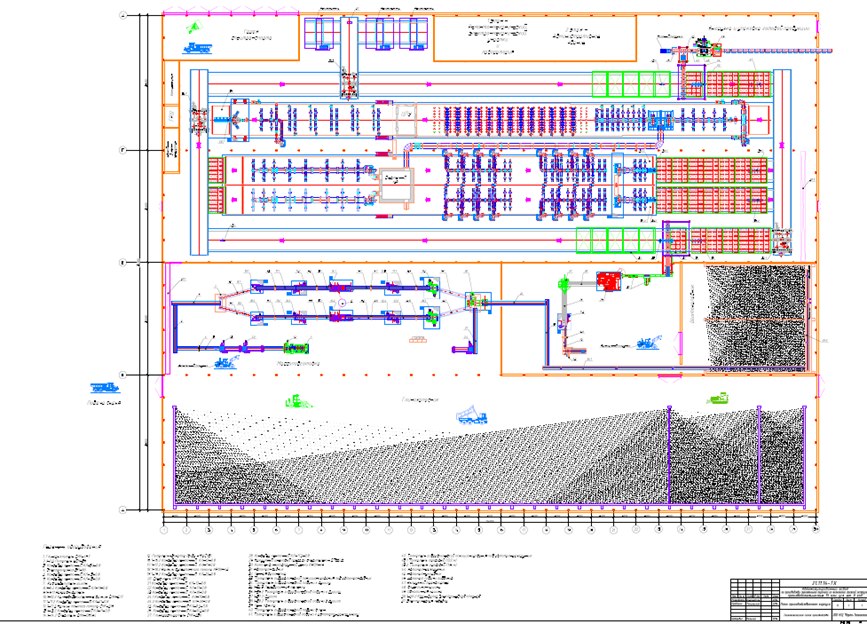Screen dimensions: 867x624
Task: Click the blue dump truck above the large stockpile
Action: [x=472, y=417]
